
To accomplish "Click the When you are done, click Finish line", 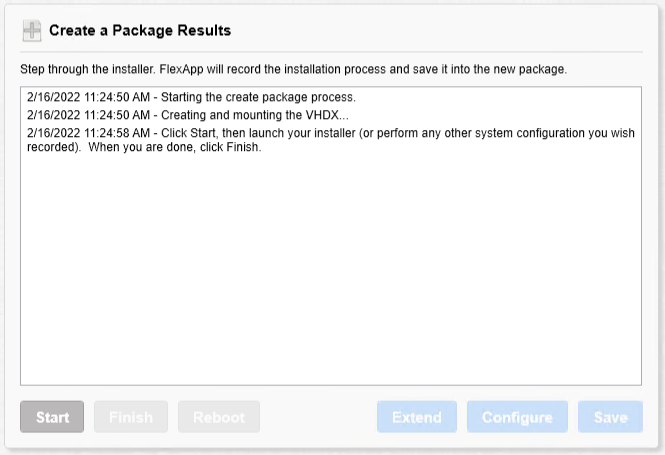I will [175, 147].
